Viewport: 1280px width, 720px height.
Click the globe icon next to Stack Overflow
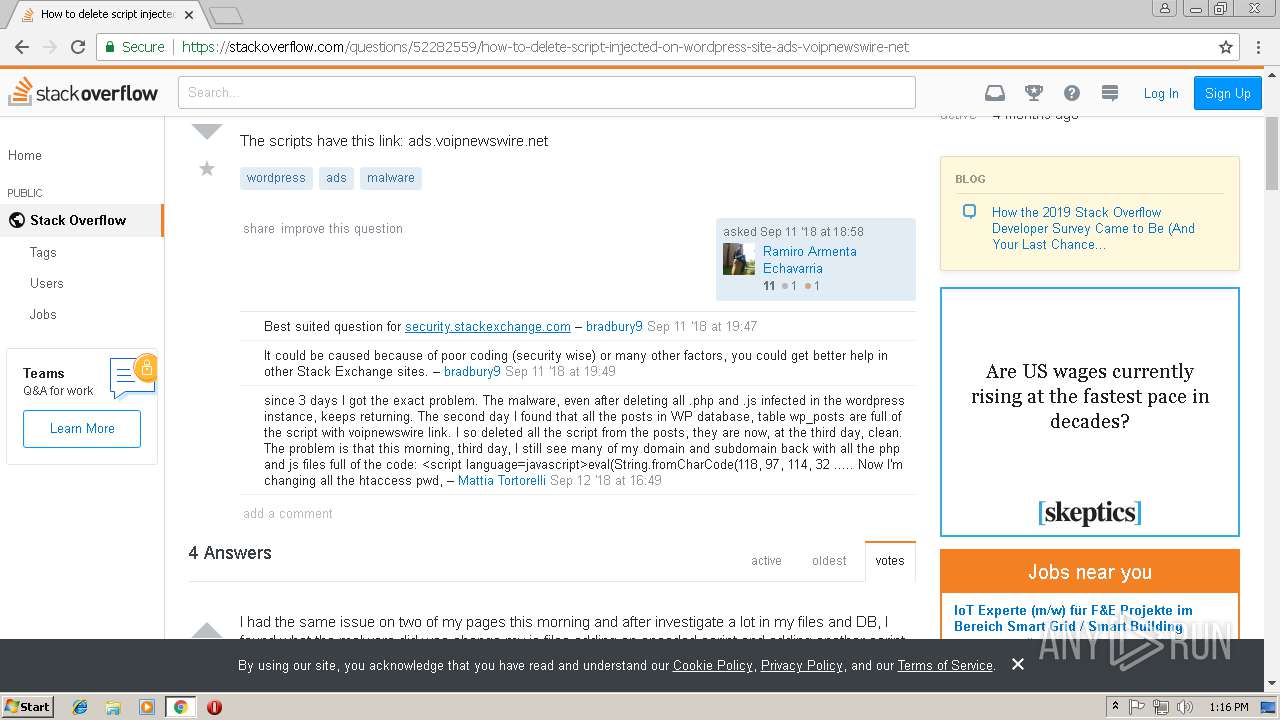click(16, 220)
